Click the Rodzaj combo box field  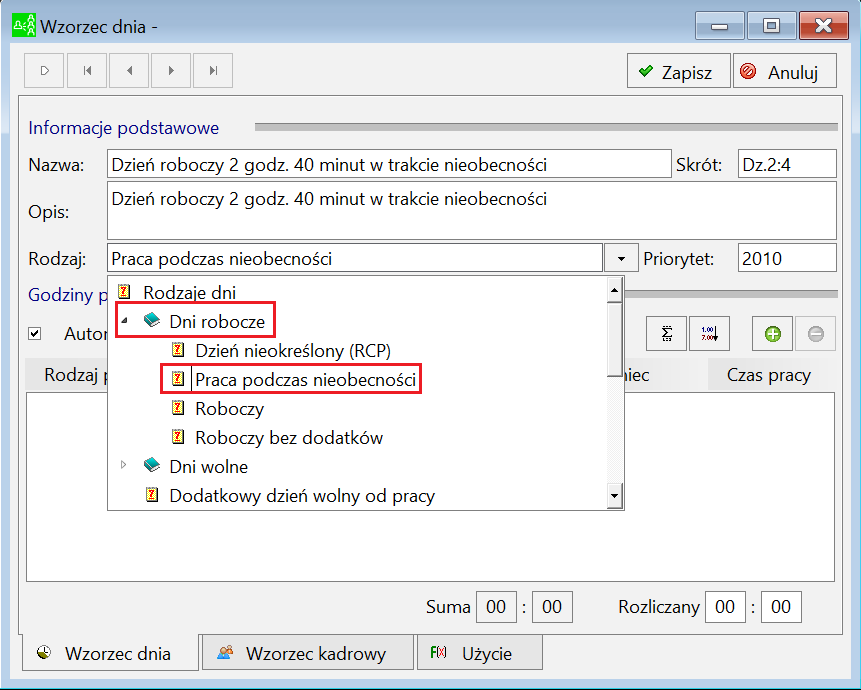[x=355, y=258]
